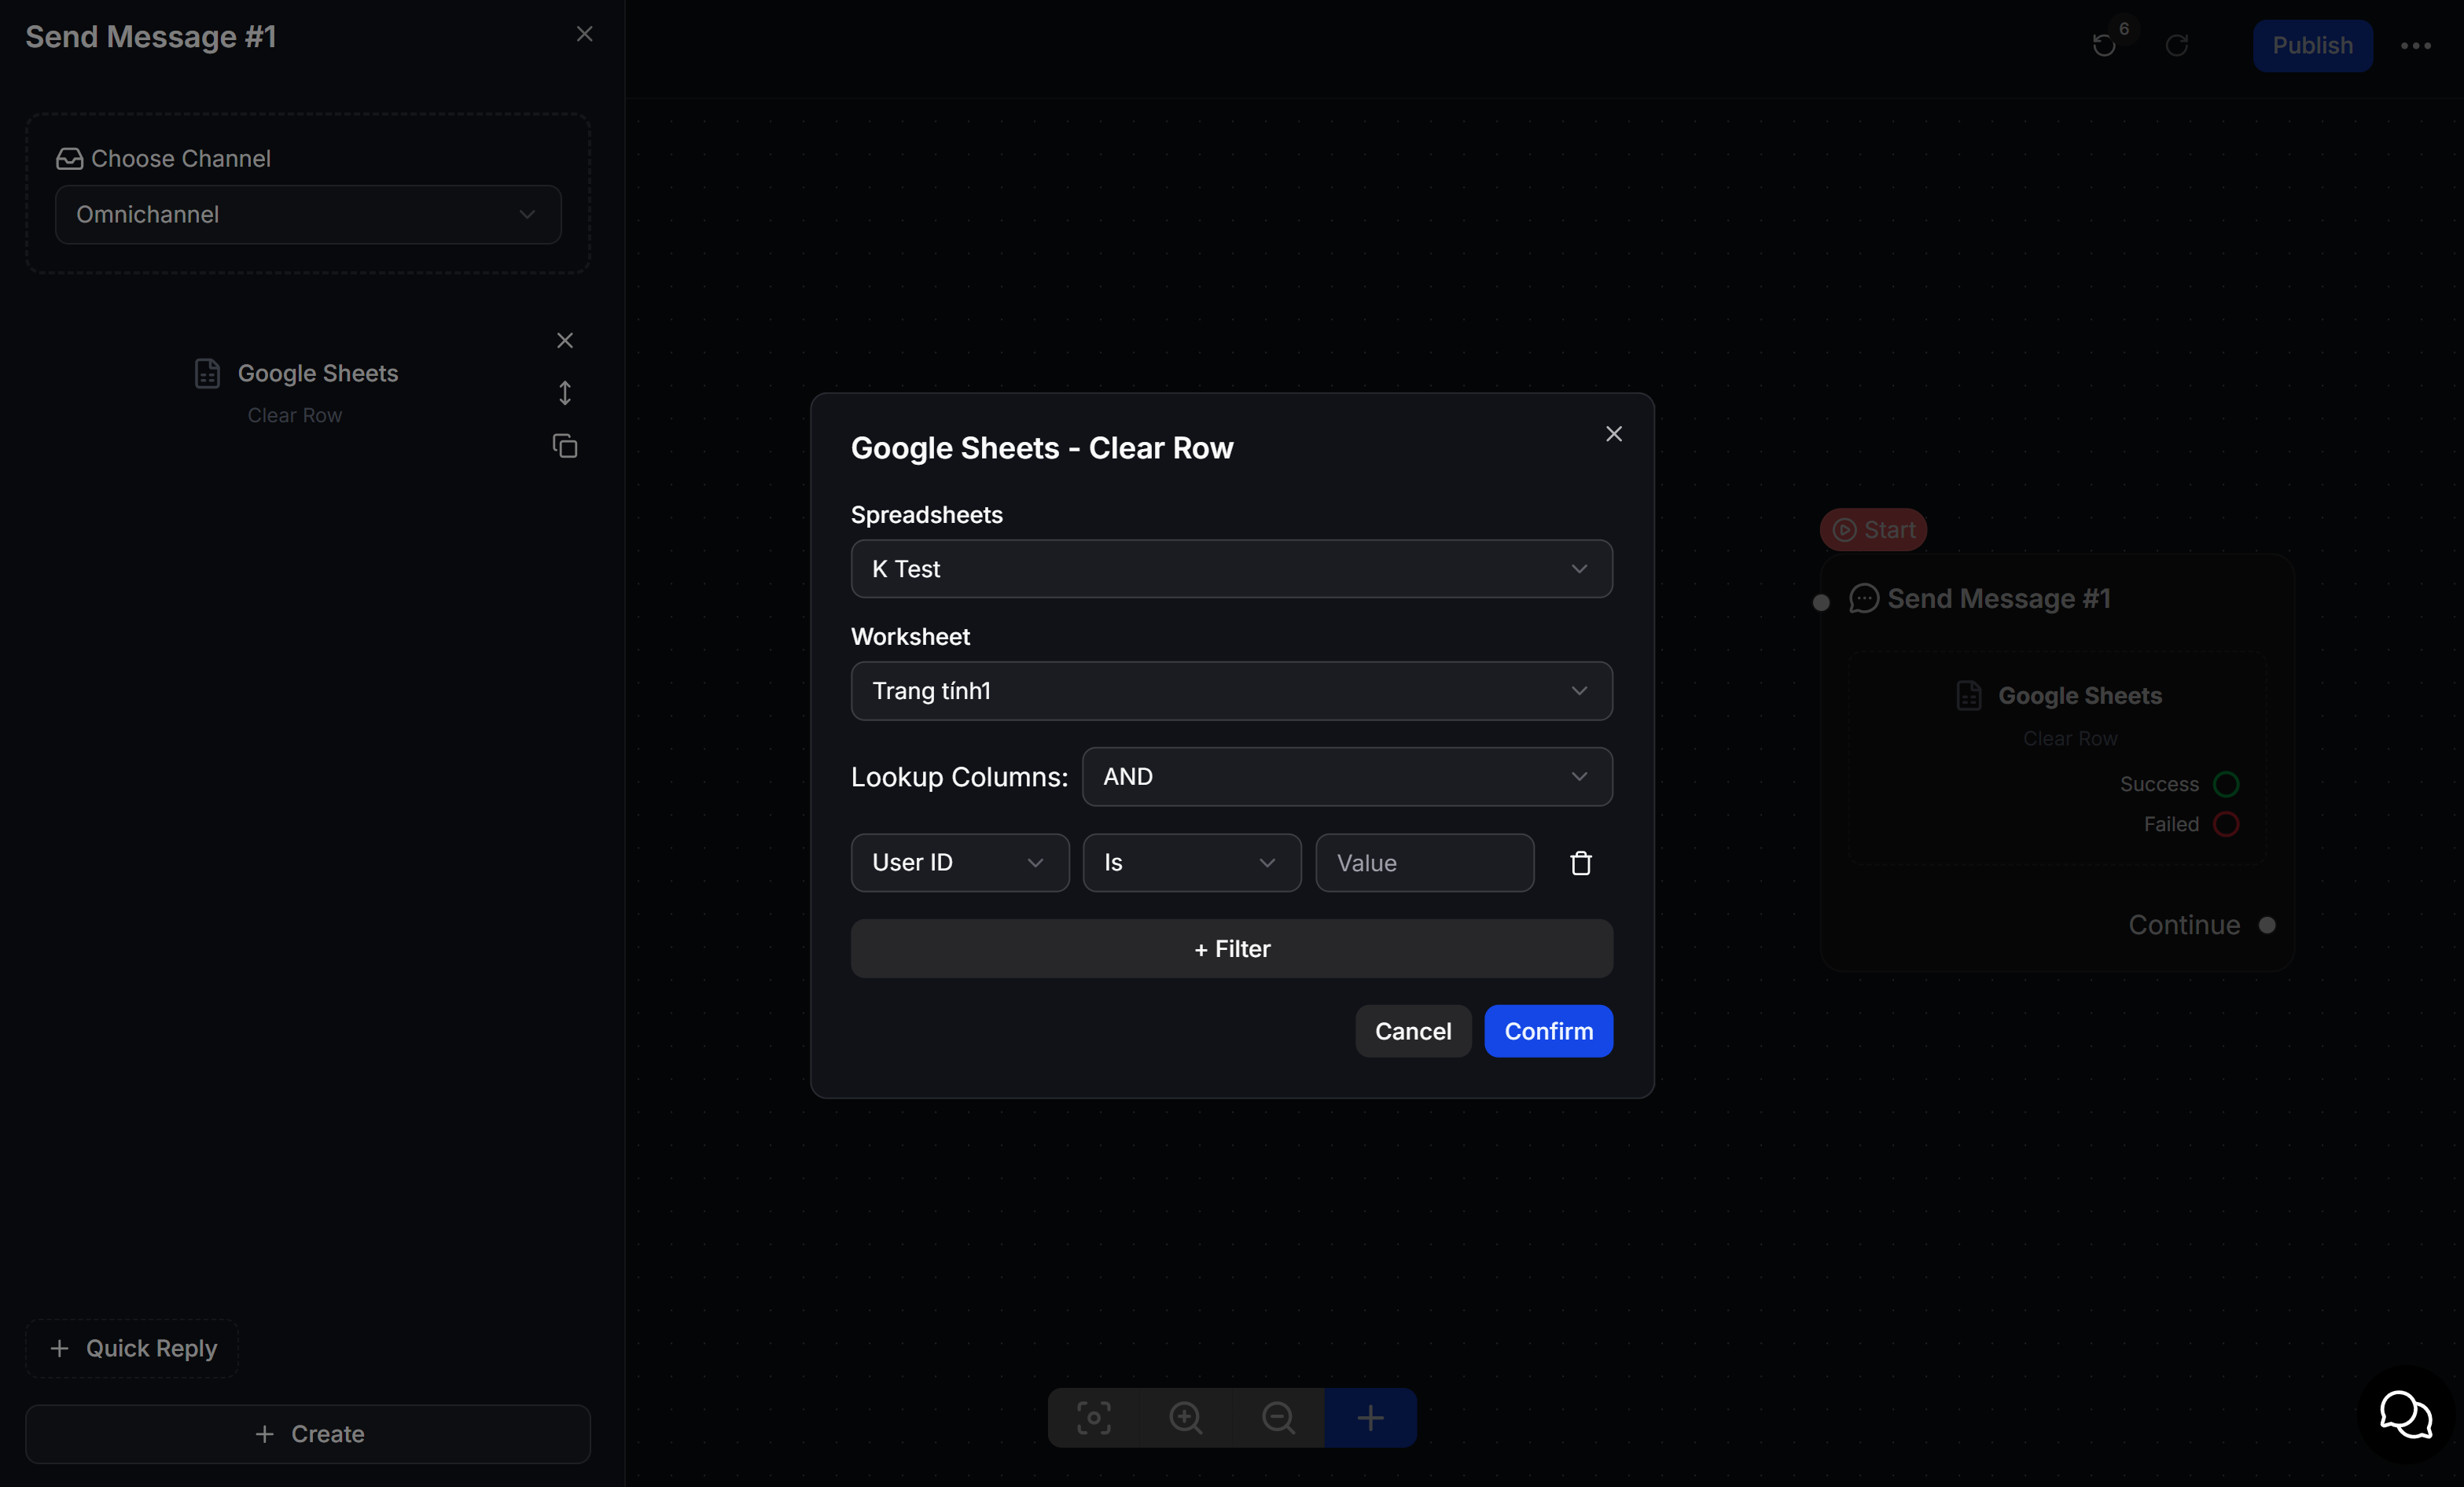
Task: Open the Spreadsheets dropdown showing K Test
Action: click(x=1231, y=569)
